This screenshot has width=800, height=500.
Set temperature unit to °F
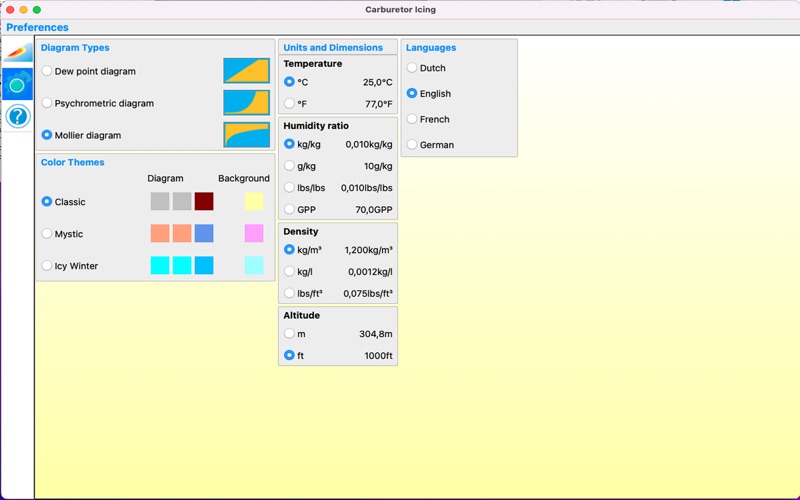[289, 104]
